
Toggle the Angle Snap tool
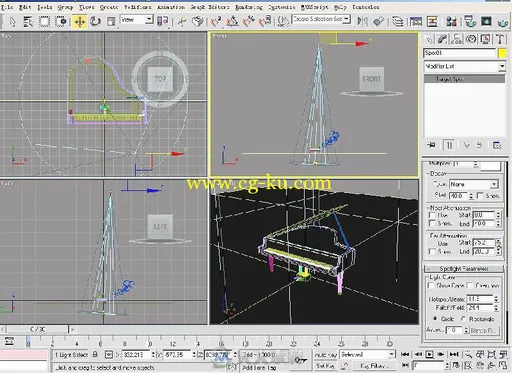[232, 22]
